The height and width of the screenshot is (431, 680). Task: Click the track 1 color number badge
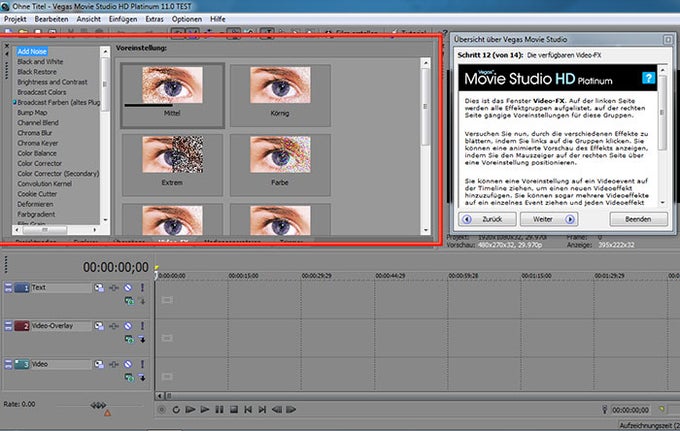[x=22, y=287]
